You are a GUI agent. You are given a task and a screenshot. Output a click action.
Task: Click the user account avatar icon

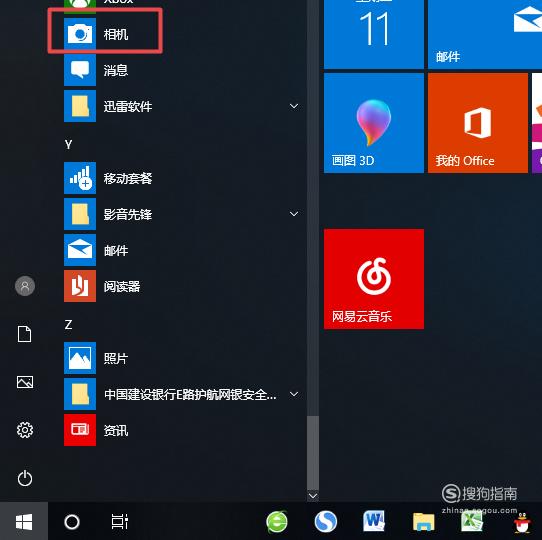[x=25, y=286]
